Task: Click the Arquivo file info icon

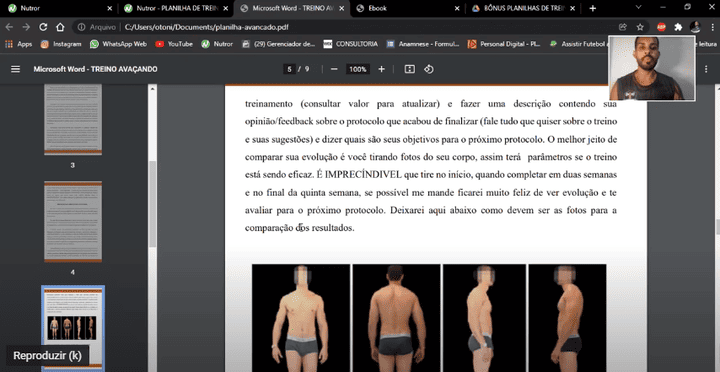Action: 81,27
